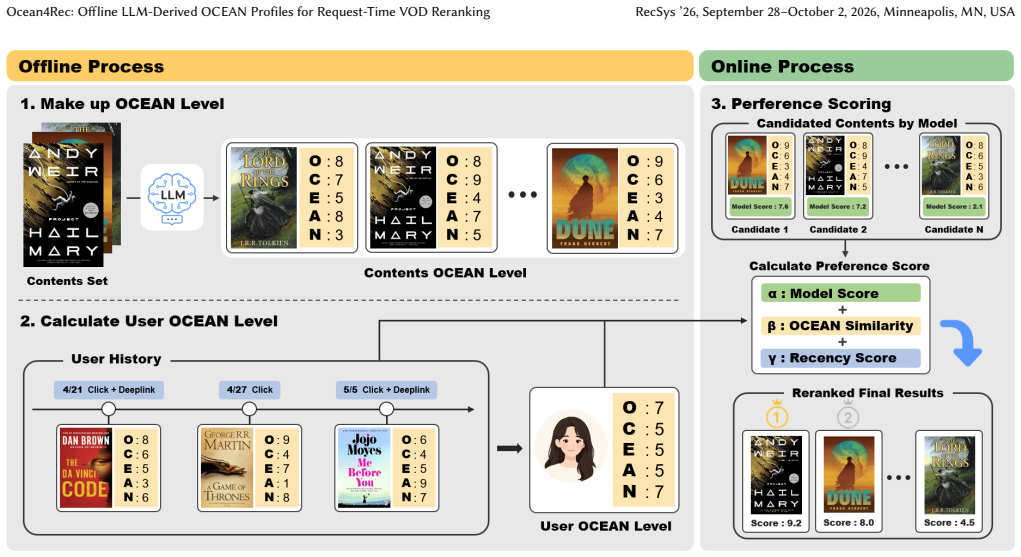Click the 'User History' label
Image resolution: width=1021 pixels, height=557 pixels.
pyautogui.click(x=116, y=359)
